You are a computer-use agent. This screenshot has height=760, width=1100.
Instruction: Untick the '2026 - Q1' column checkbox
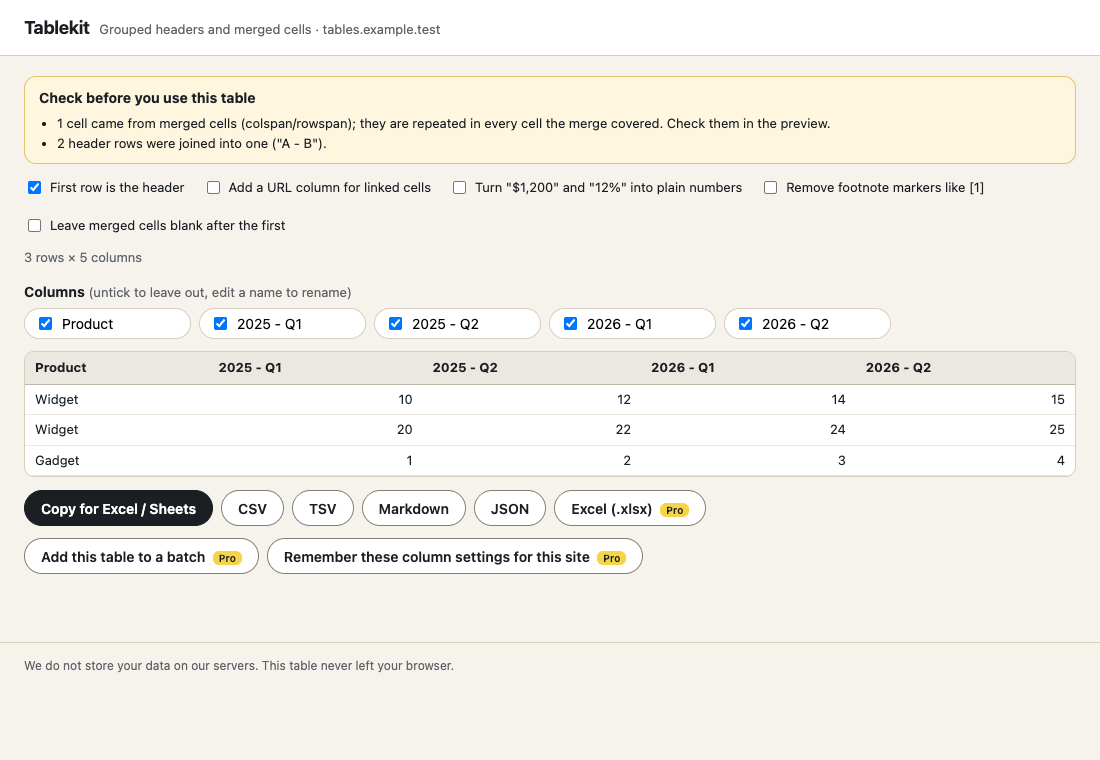(x=570, y=324)
